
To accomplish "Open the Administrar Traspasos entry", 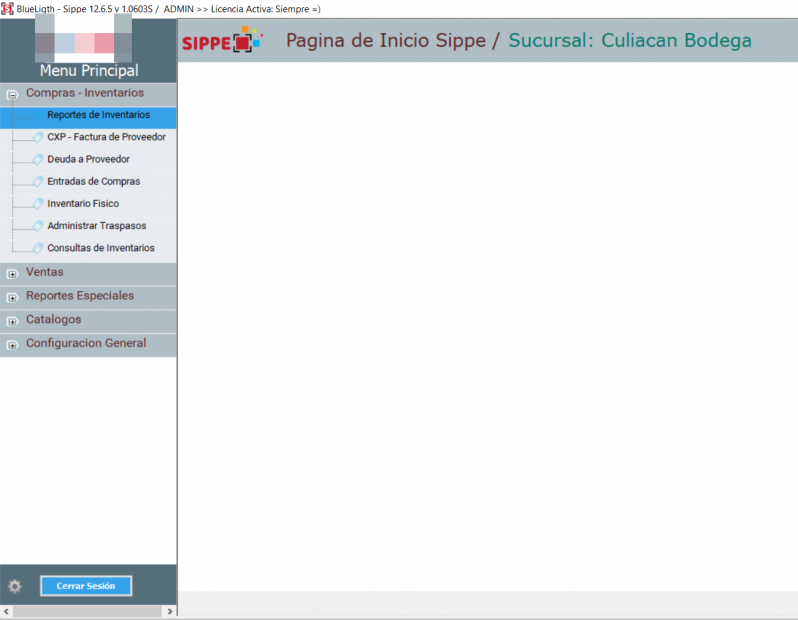I will coord(96,226).
